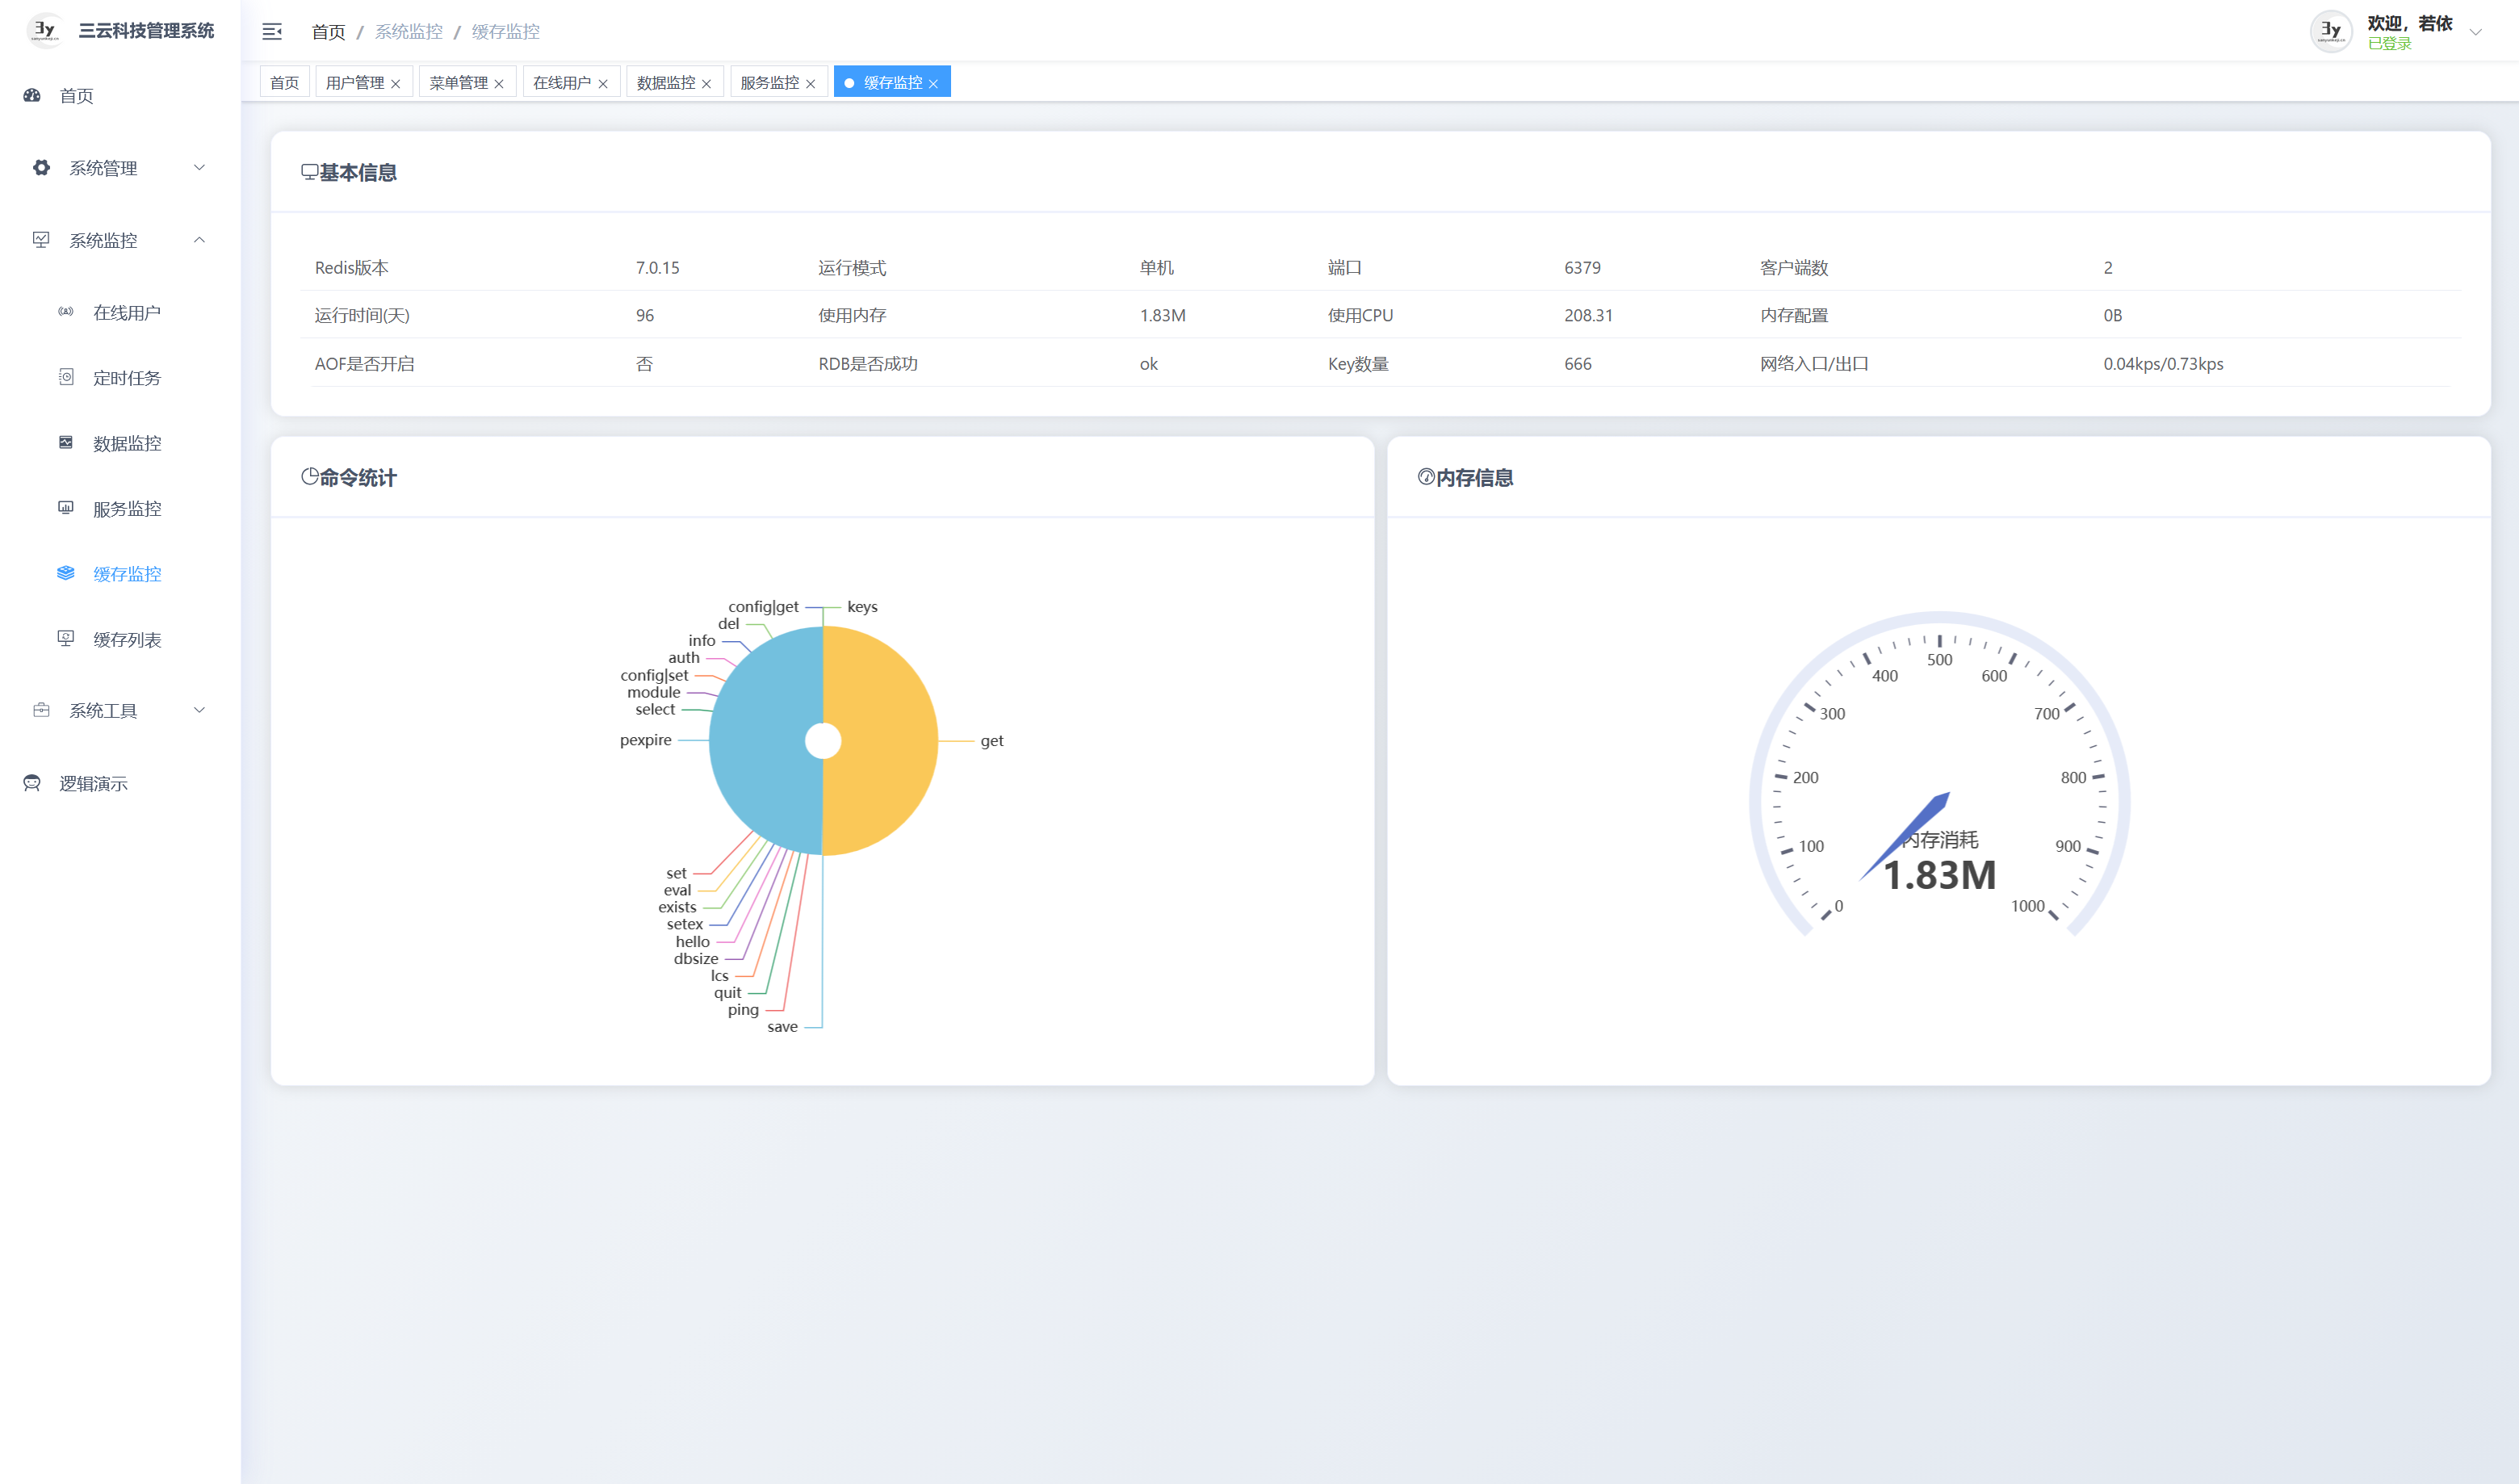Open 缓存列表 in the sidebar
Viewport: 2519px width, 1484px height.
127,640
